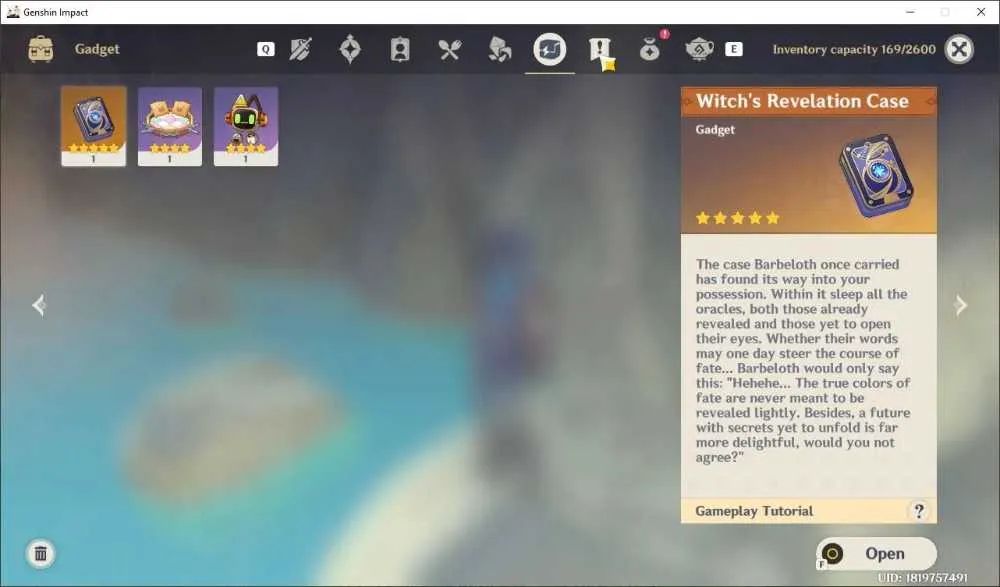Go to next page with right arrow
1000x587 pixels.
[x=960, y=305]
